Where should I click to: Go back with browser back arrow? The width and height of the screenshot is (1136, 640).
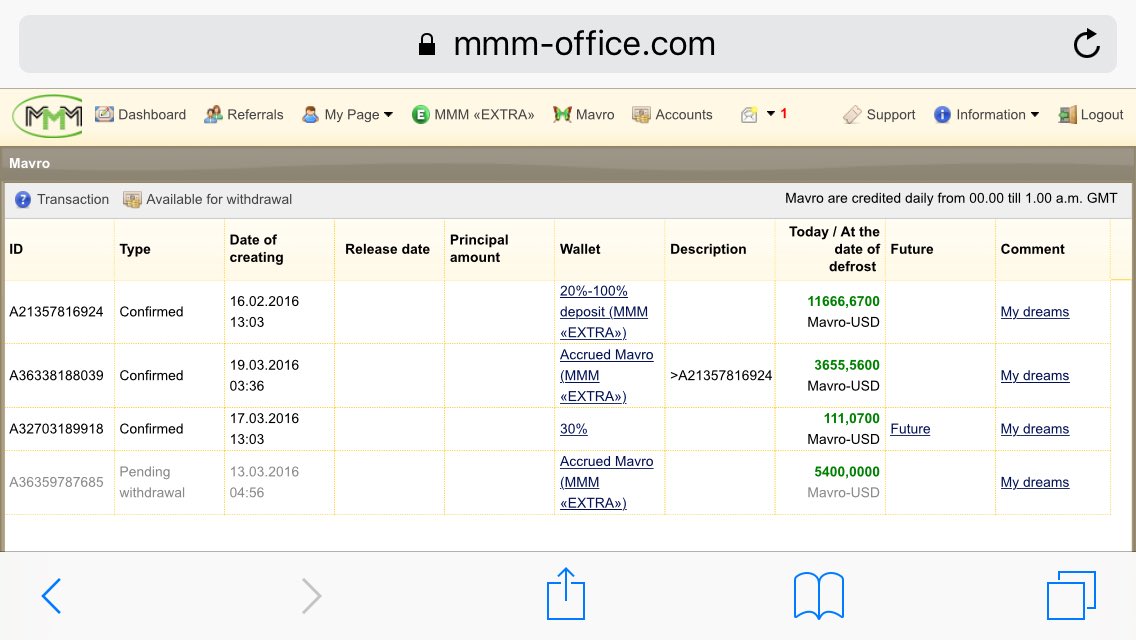[51, 596]
